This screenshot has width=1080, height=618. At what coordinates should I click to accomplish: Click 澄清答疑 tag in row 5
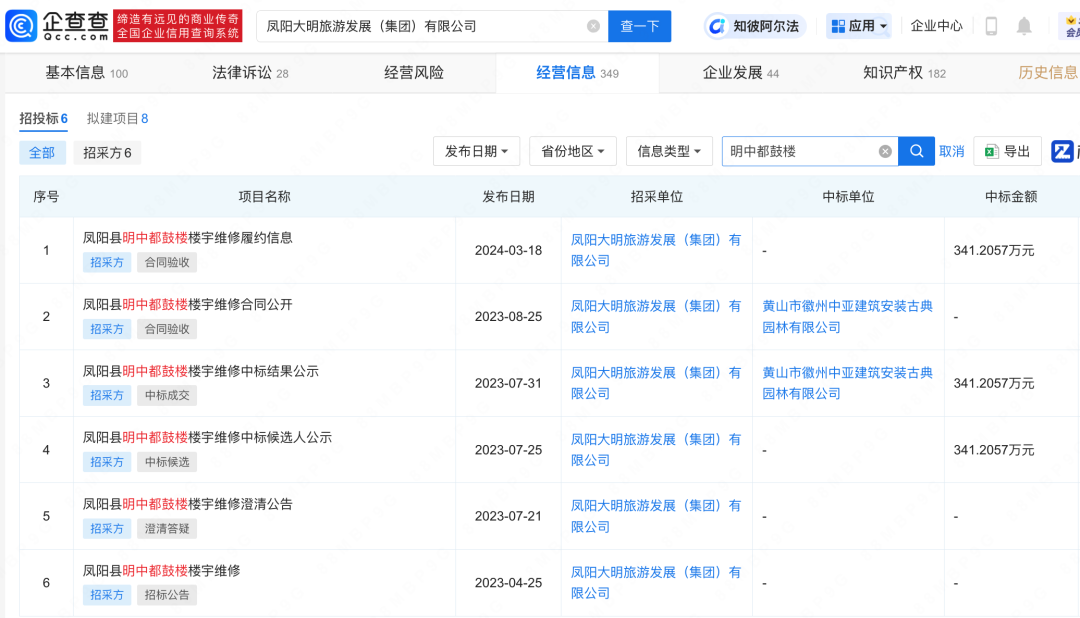tap(167, 529)
